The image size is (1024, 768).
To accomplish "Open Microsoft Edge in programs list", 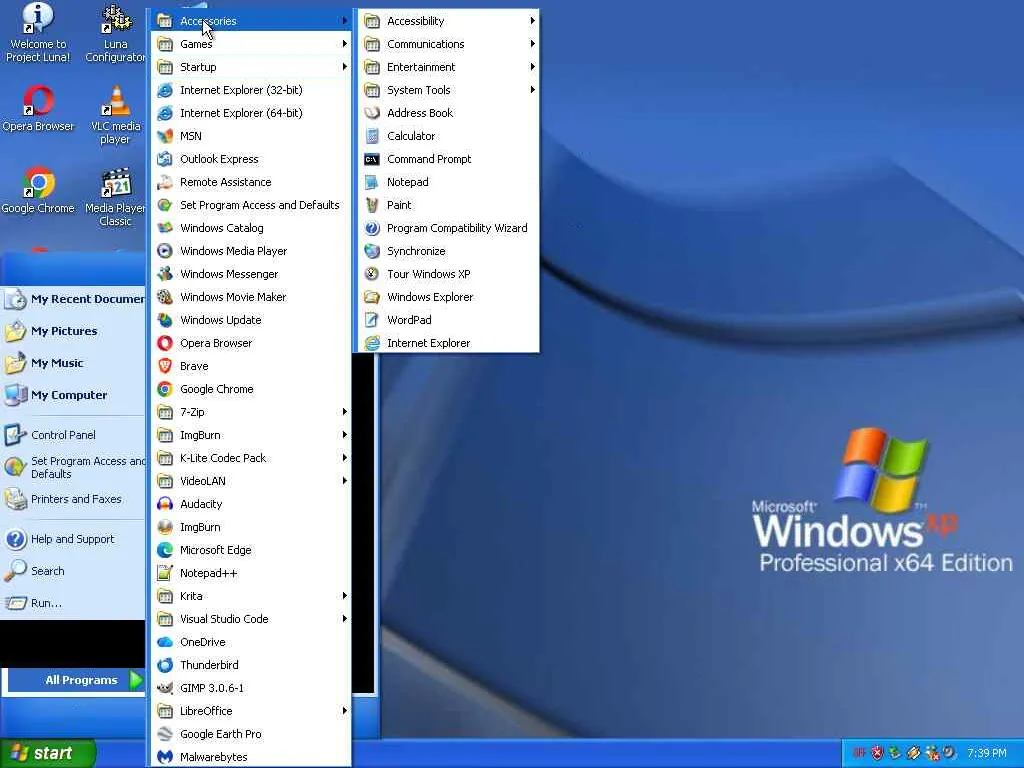I will (251, 550).
